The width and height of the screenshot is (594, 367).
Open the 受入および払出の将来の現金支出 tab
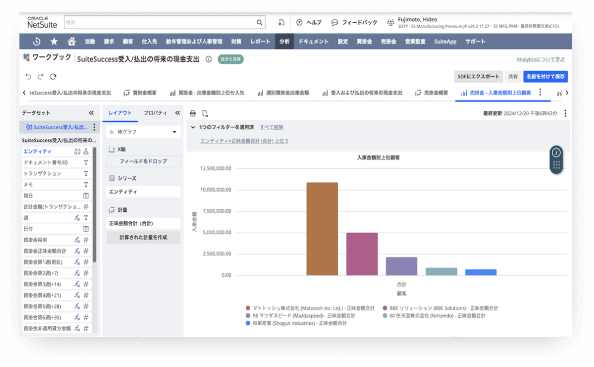[362, 92]
